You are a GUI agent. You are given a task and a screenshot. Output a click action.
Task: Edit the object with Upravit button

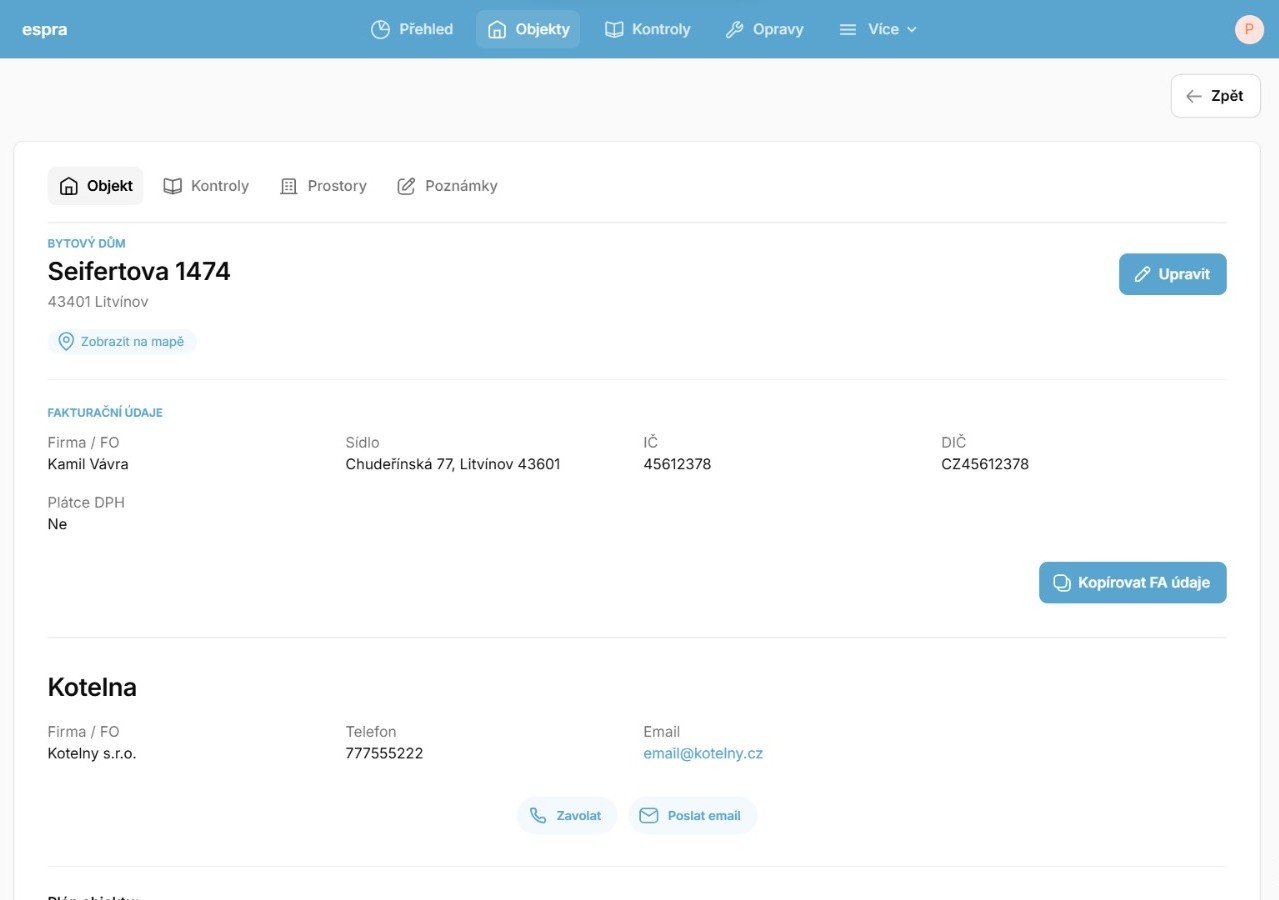(x=1172, y=274)
